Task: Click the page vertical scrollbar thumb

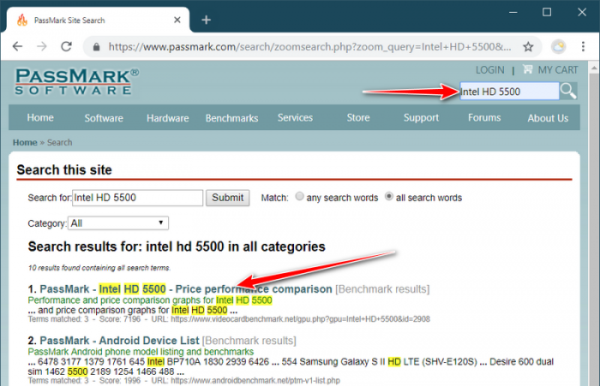Action: pyautogui.click(x=594, y=230)
